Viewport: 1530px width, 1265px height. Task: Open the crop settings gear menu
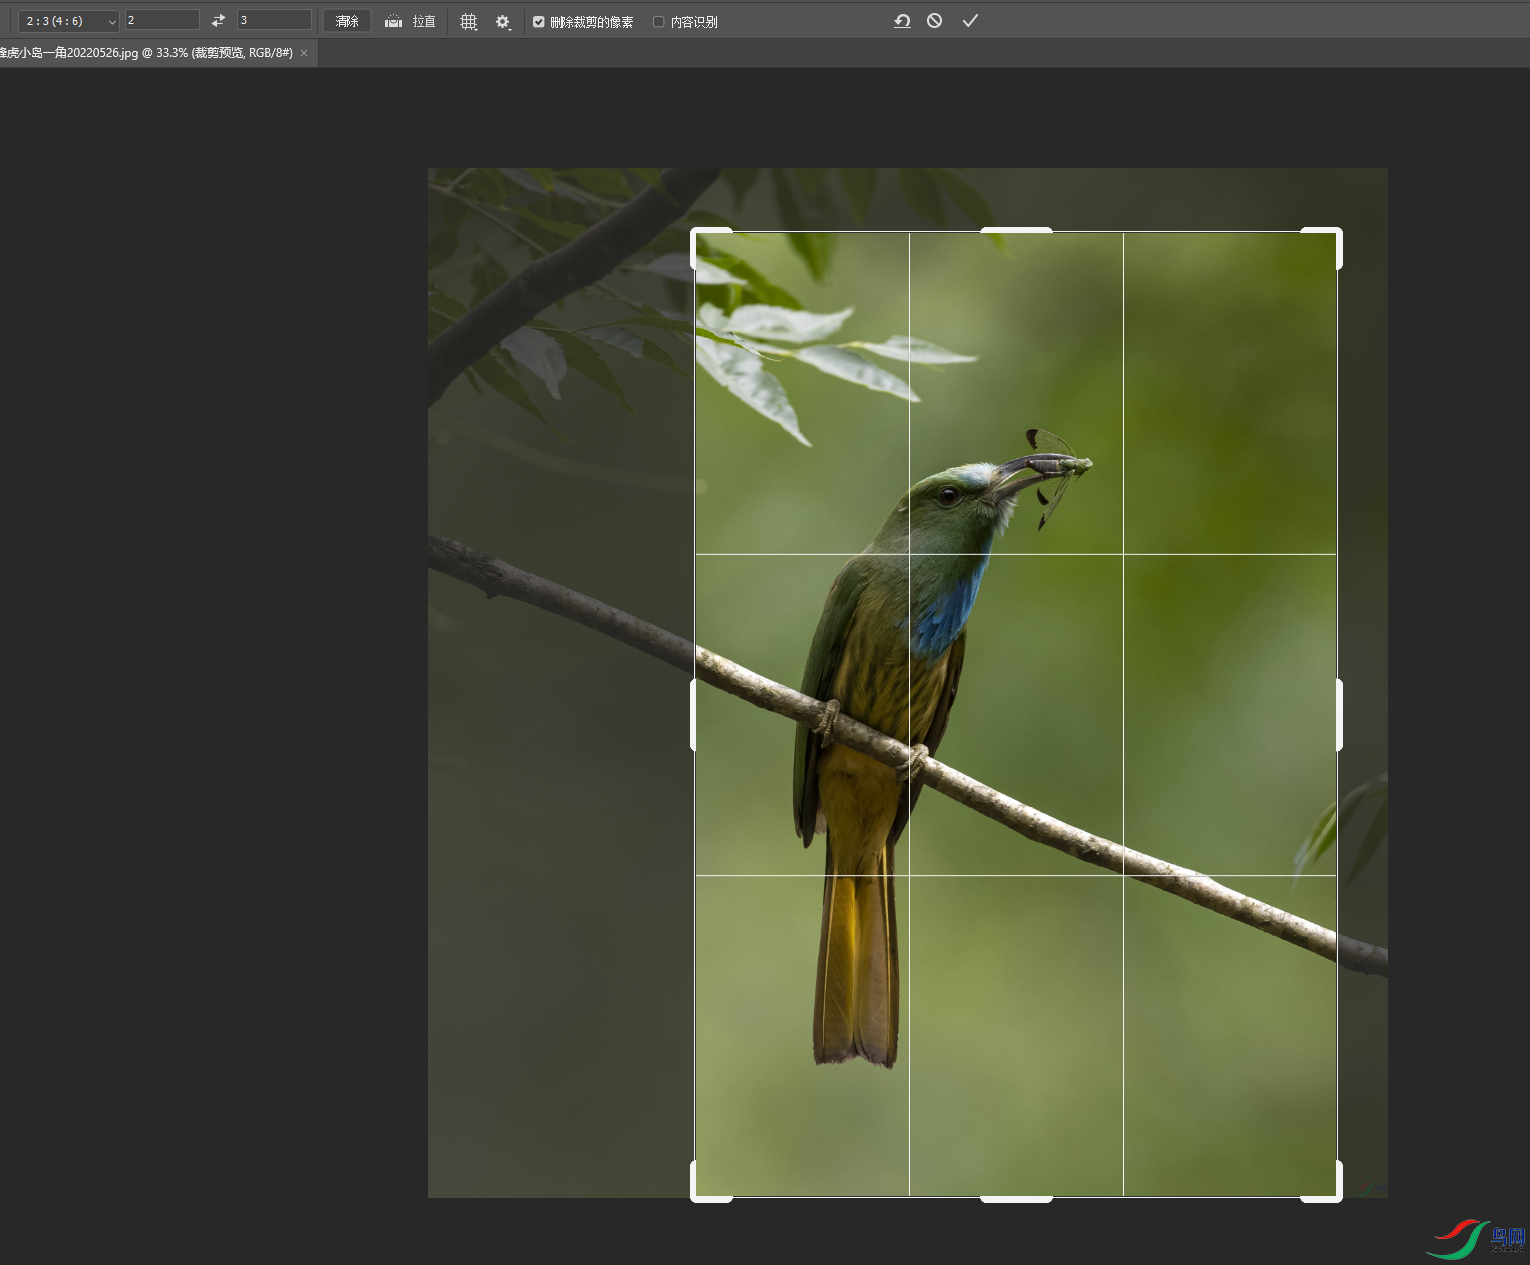tap(503, 21)
